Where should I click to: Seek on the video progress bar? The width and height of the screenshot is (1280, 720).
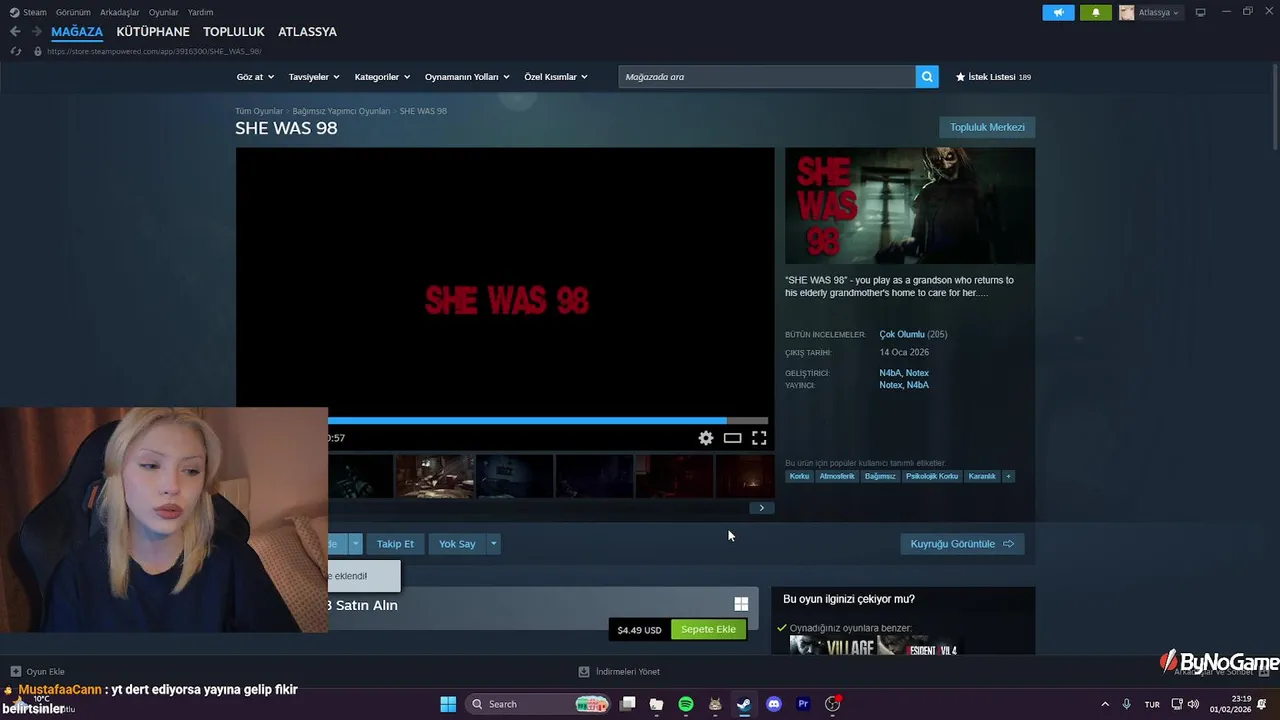(548, 421)
